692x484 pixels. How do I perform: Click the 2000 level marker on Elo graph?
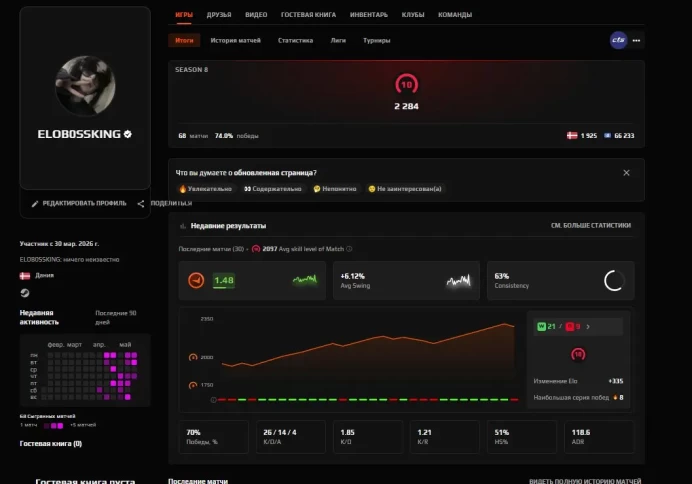tap(193, 357)
